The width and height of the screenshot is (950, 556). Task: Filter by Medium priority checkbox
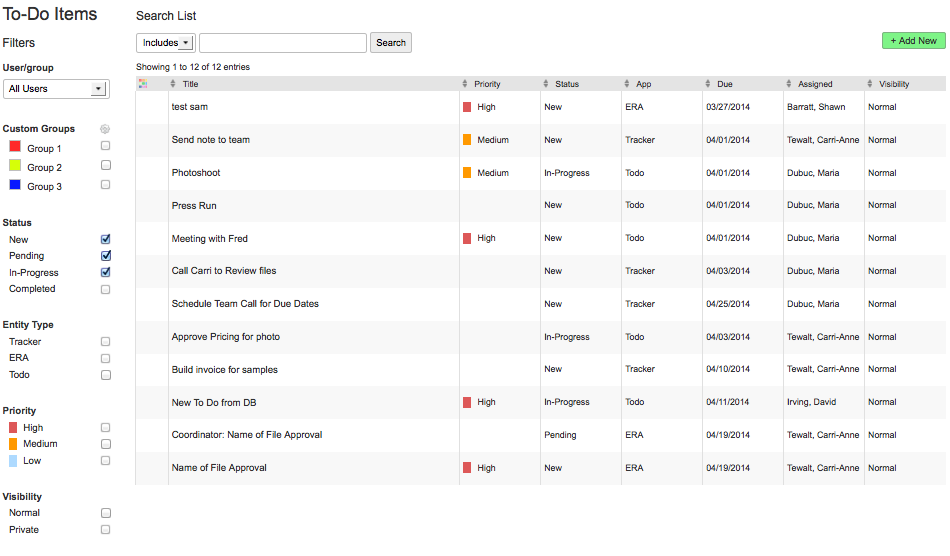pos(105,444)
